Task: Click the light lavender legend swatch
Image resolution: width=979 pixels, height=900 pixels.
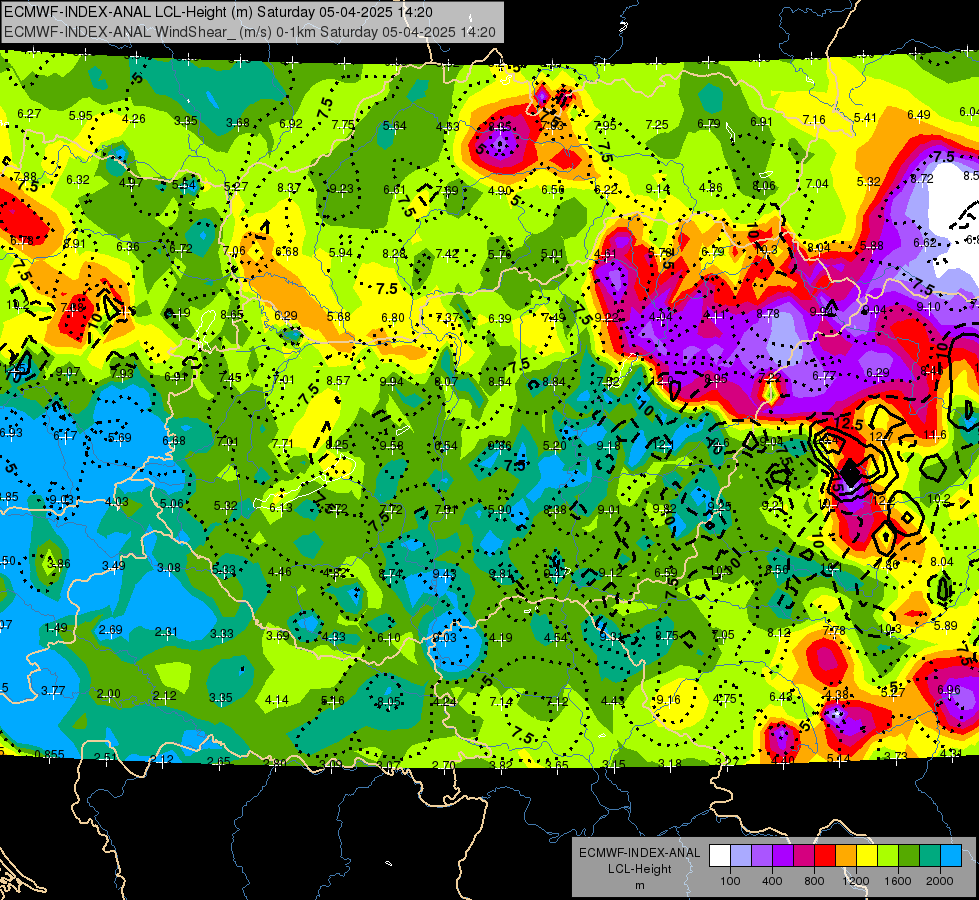Action: (741, 856)
